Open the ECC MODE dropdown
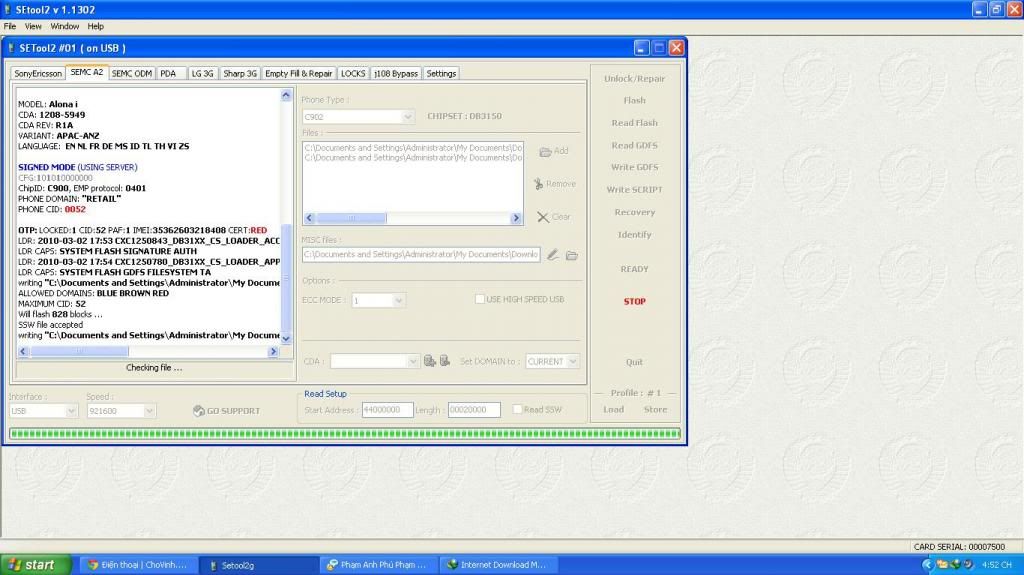The height and width of the screenshot is (575, 1024). 398,301
